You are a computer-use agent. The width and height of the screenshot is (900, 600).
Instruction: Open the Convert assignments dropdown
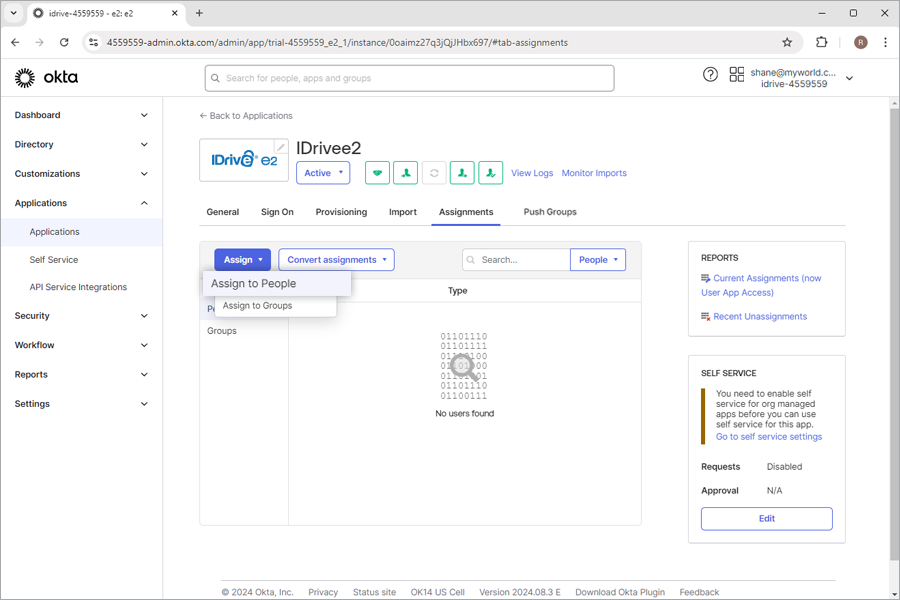pos(336,260)
